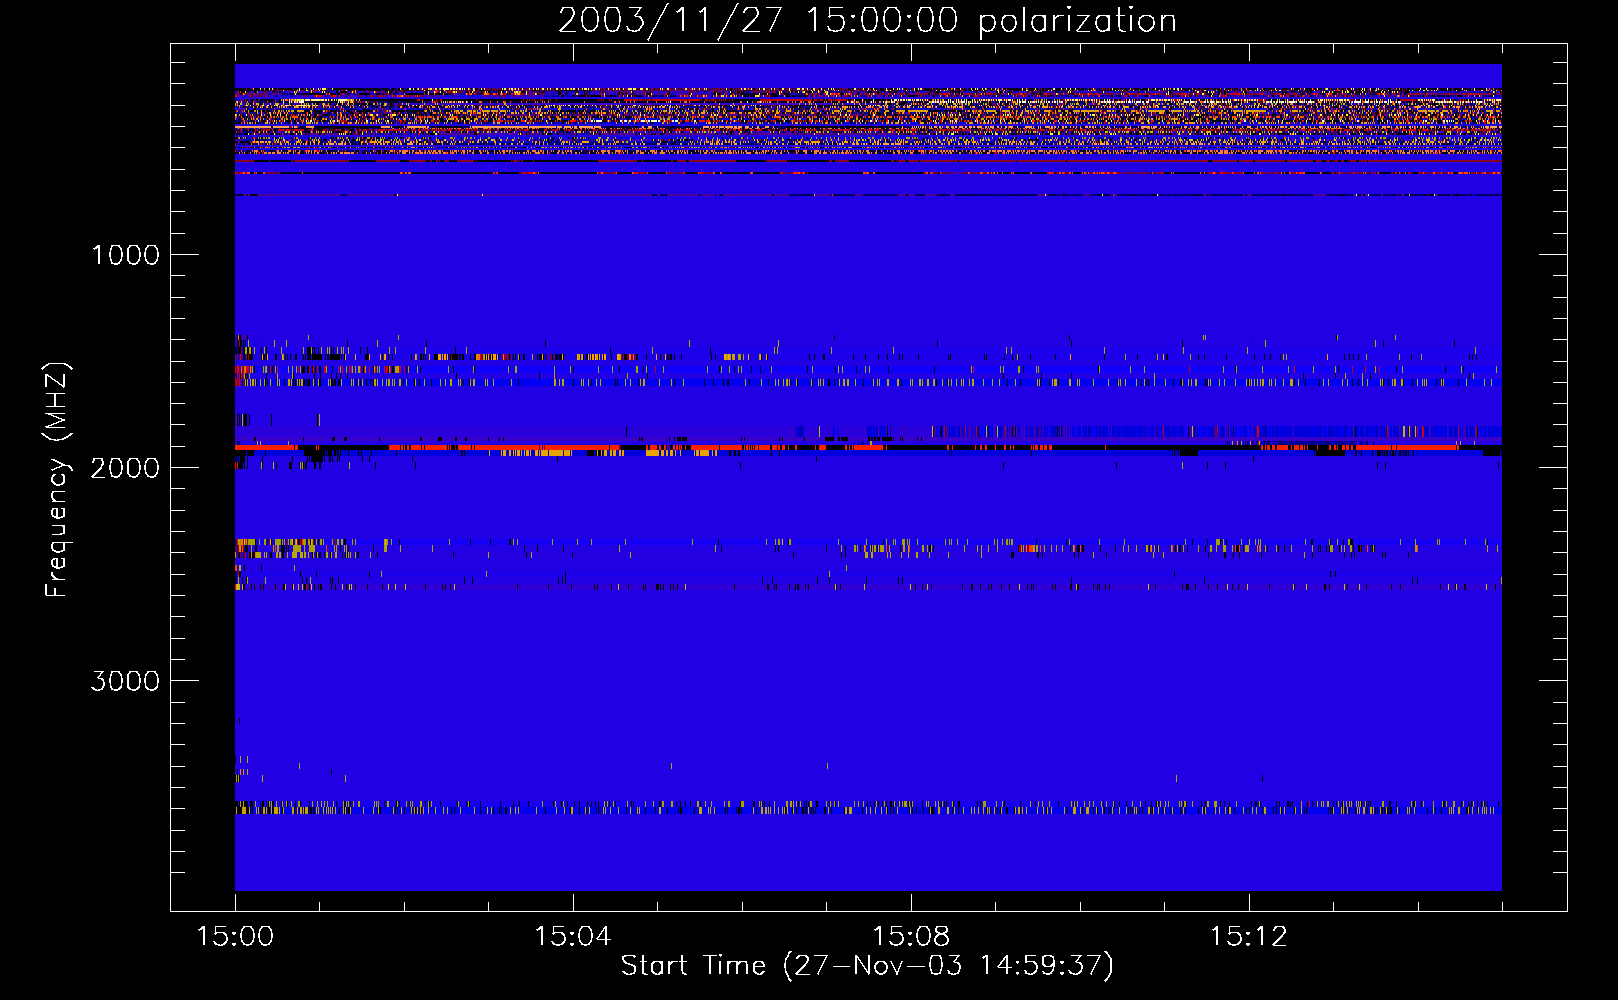Click the '3000' frequency axis label
Image resolution: width=1618 pixels, height=1000 pixels.
[125, 681]
